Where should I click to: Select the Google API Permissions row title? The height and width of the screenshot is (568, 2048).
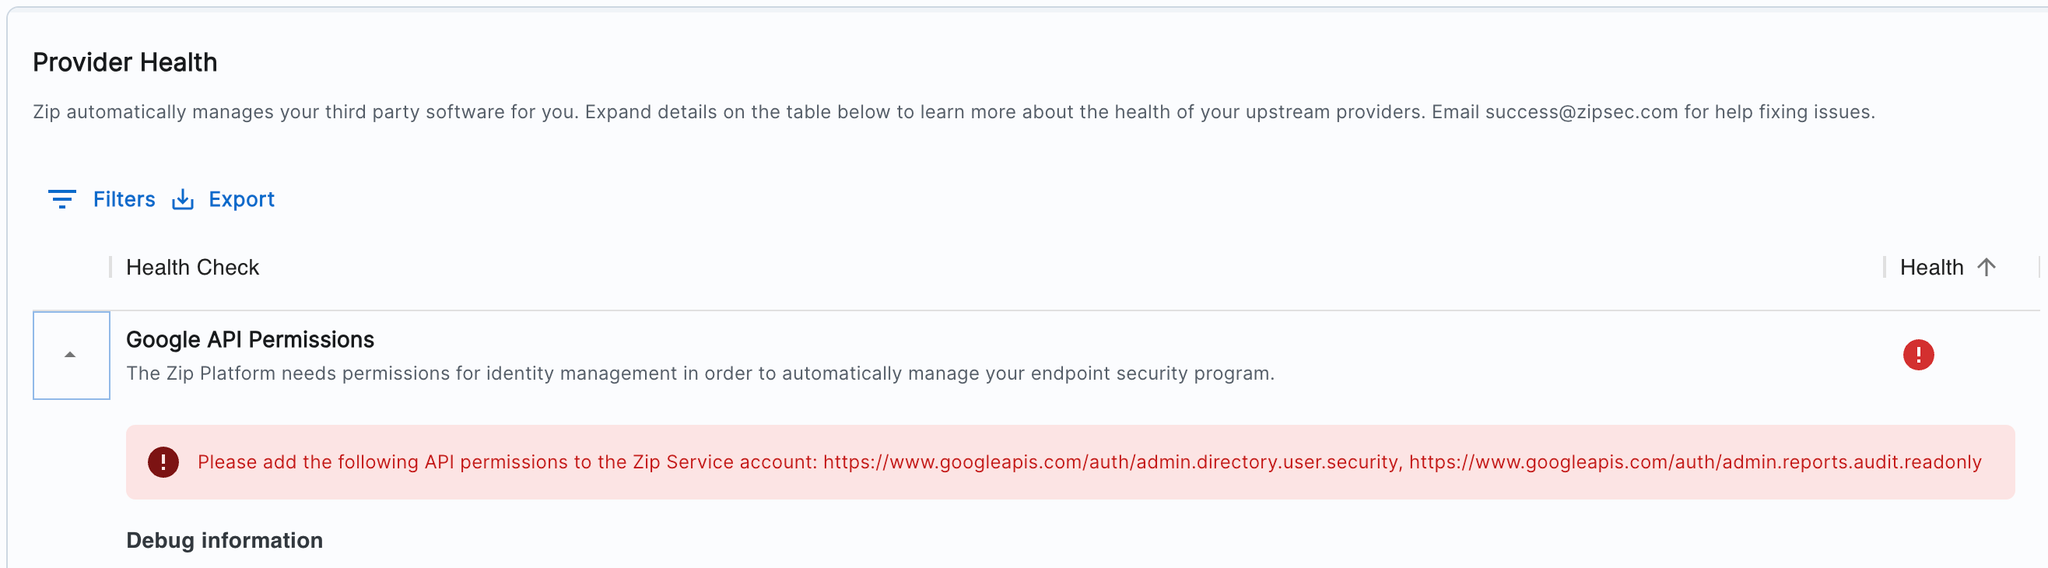click(x=250, y=340)
